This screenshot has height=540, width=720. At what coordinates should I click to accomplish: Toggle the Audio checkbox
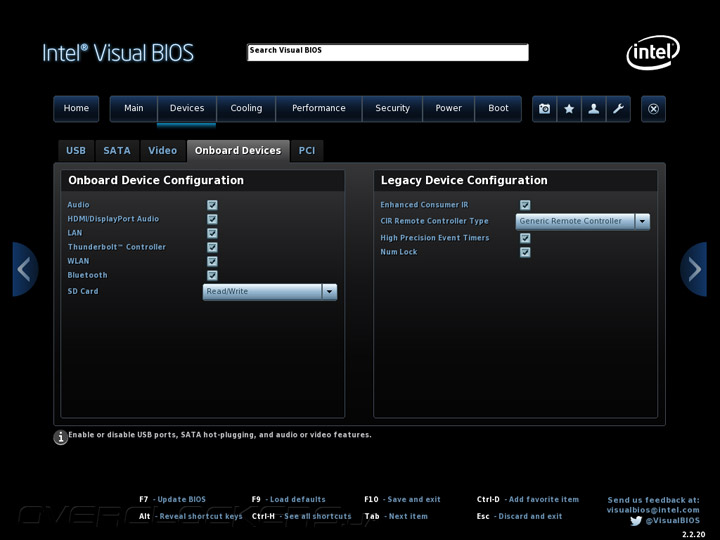212,205
